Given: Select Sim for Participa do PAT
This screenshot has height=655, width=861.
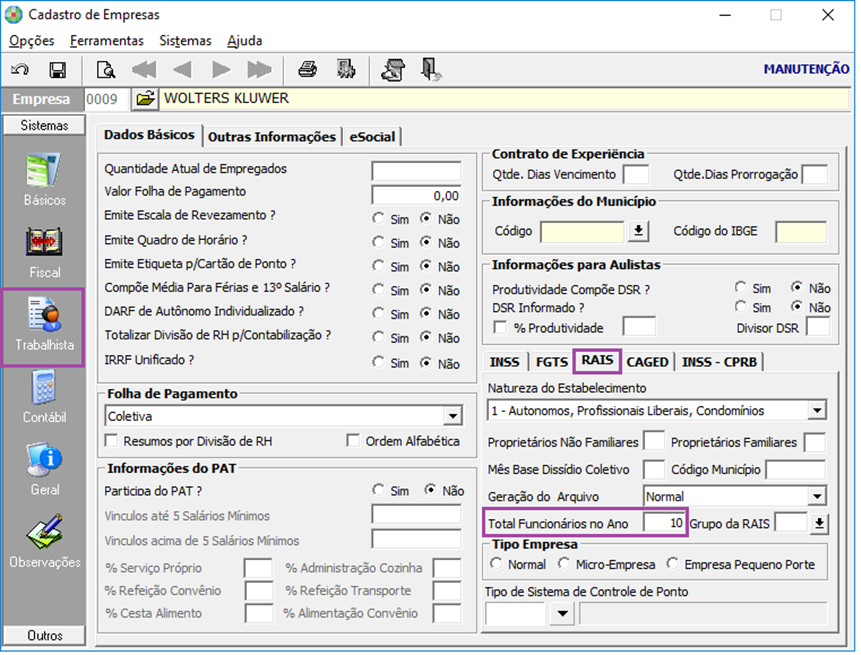Looking at the screenshot, I should point(378,490).
